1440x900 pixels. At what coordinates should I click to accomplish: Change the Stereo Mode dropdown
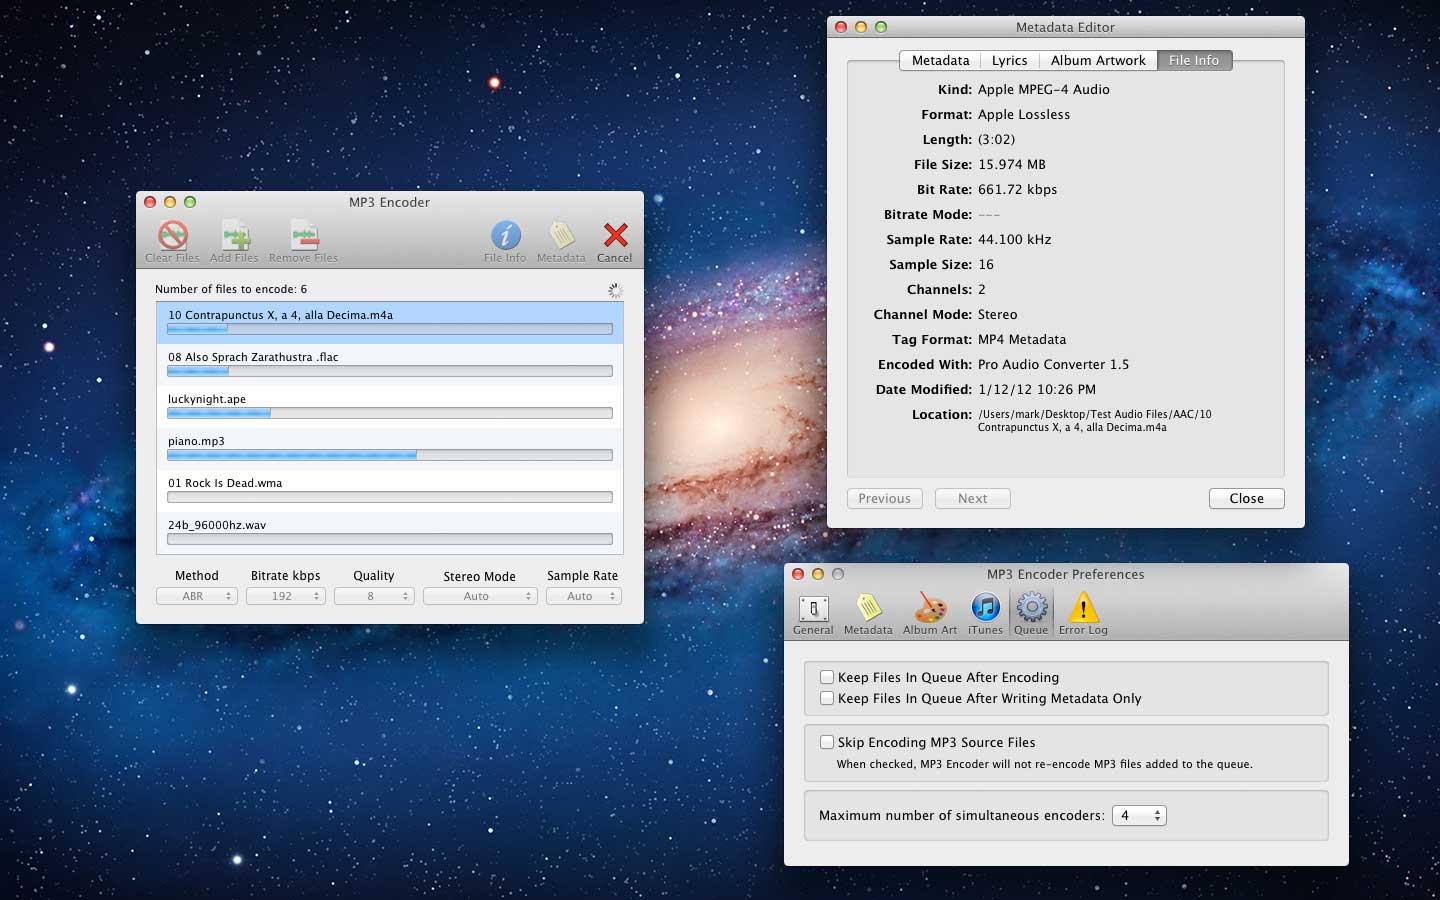(480, 596)
